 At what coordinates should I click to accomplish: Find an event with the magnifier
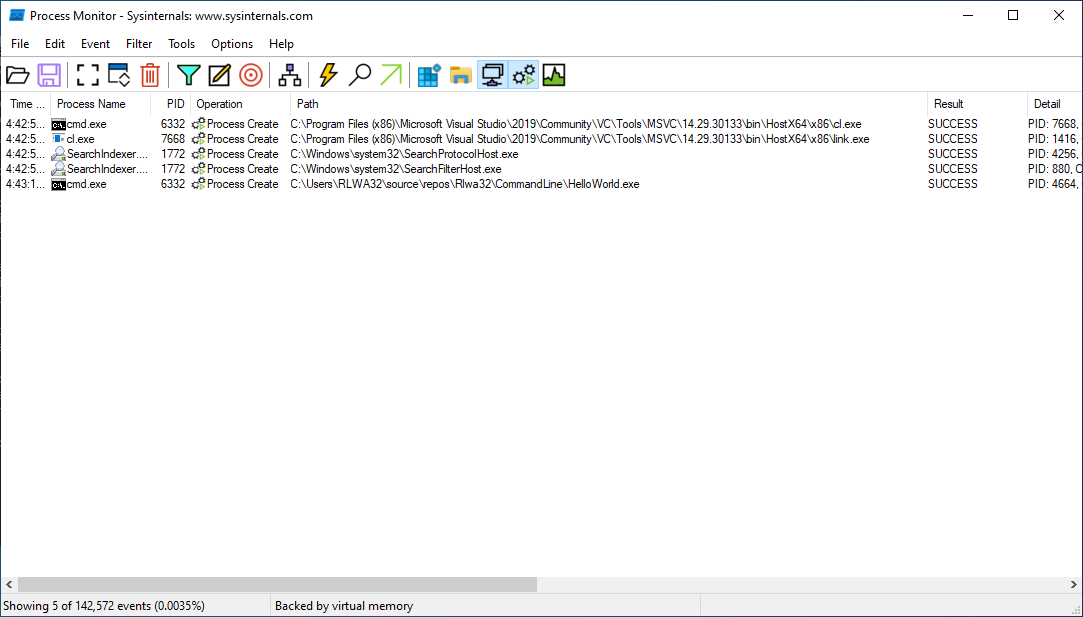click(360, 74)
